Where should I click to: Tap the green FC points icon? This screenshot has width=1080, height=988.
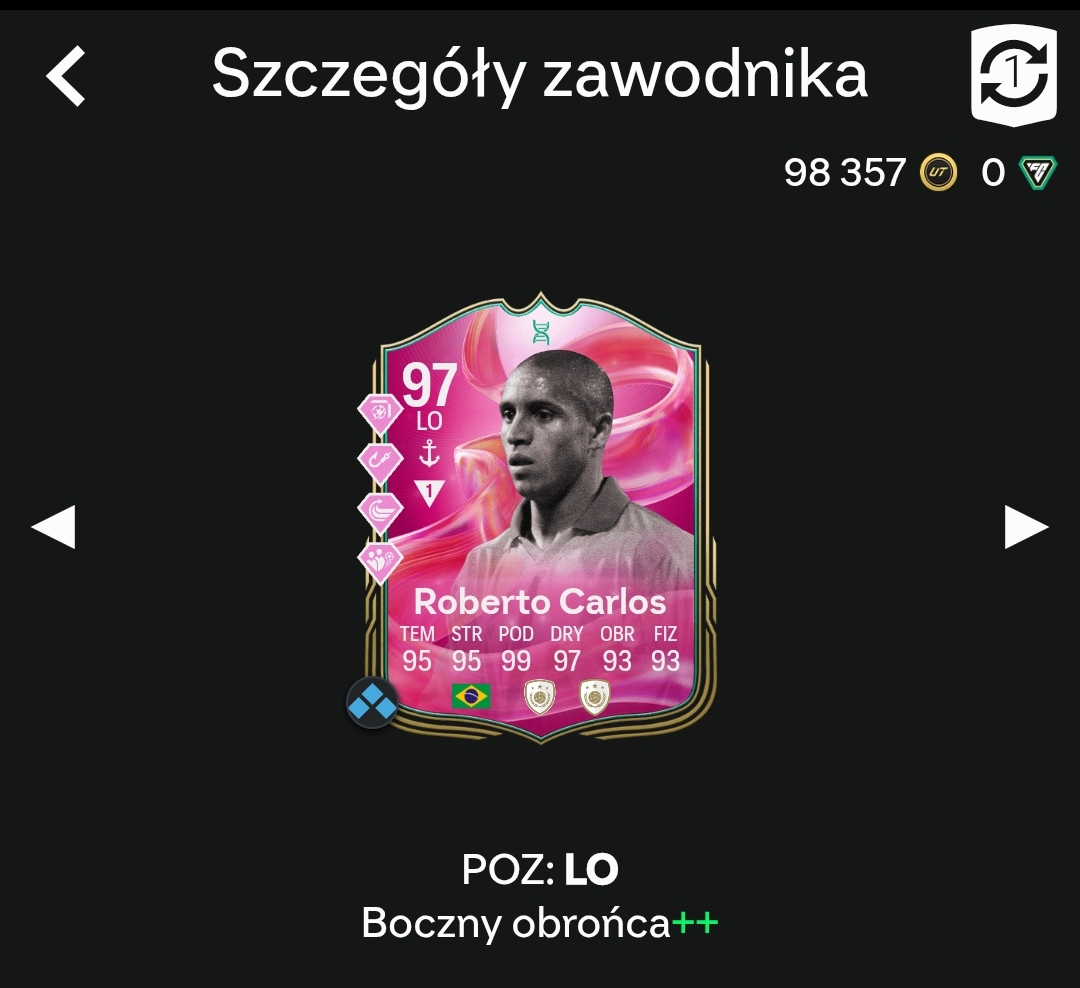pos(1037,172)
